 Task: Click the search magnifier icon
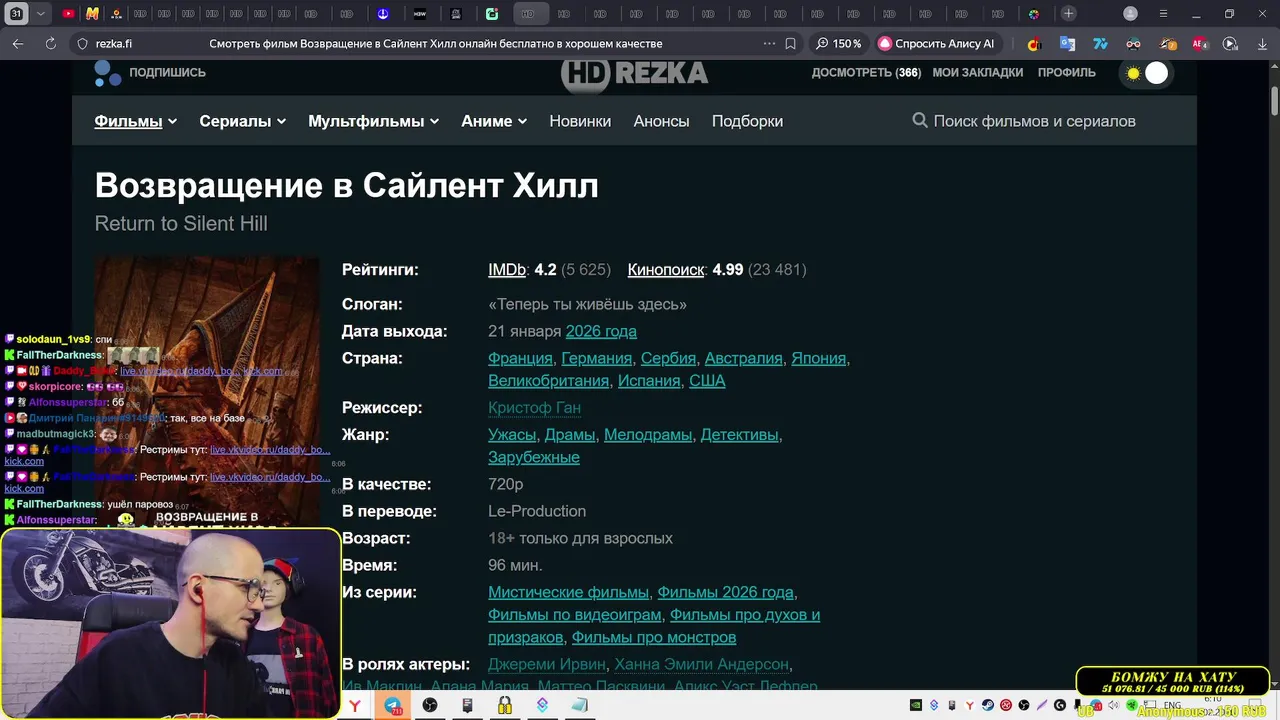click(x=920, y=121)
